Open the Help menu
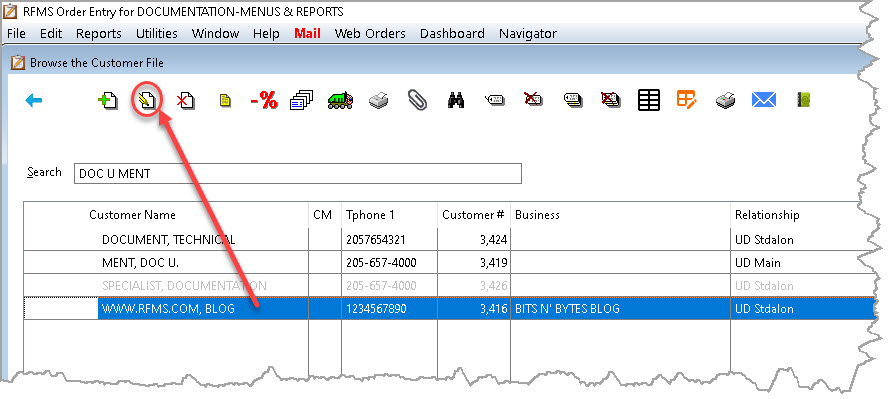Screen dimensions: 889x399 point(266,33)
